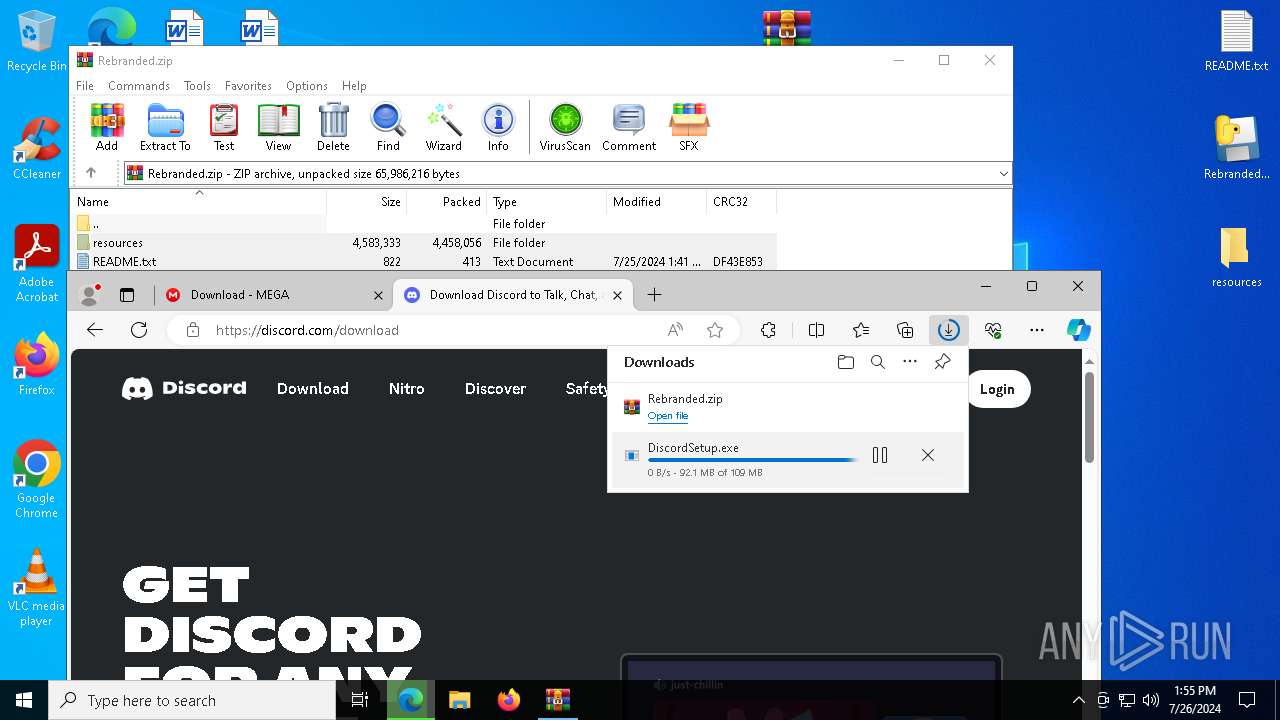This screenshot has width=1280, height=720.
Task: Toggle split screen in Edge
Action: click(816, 330)
